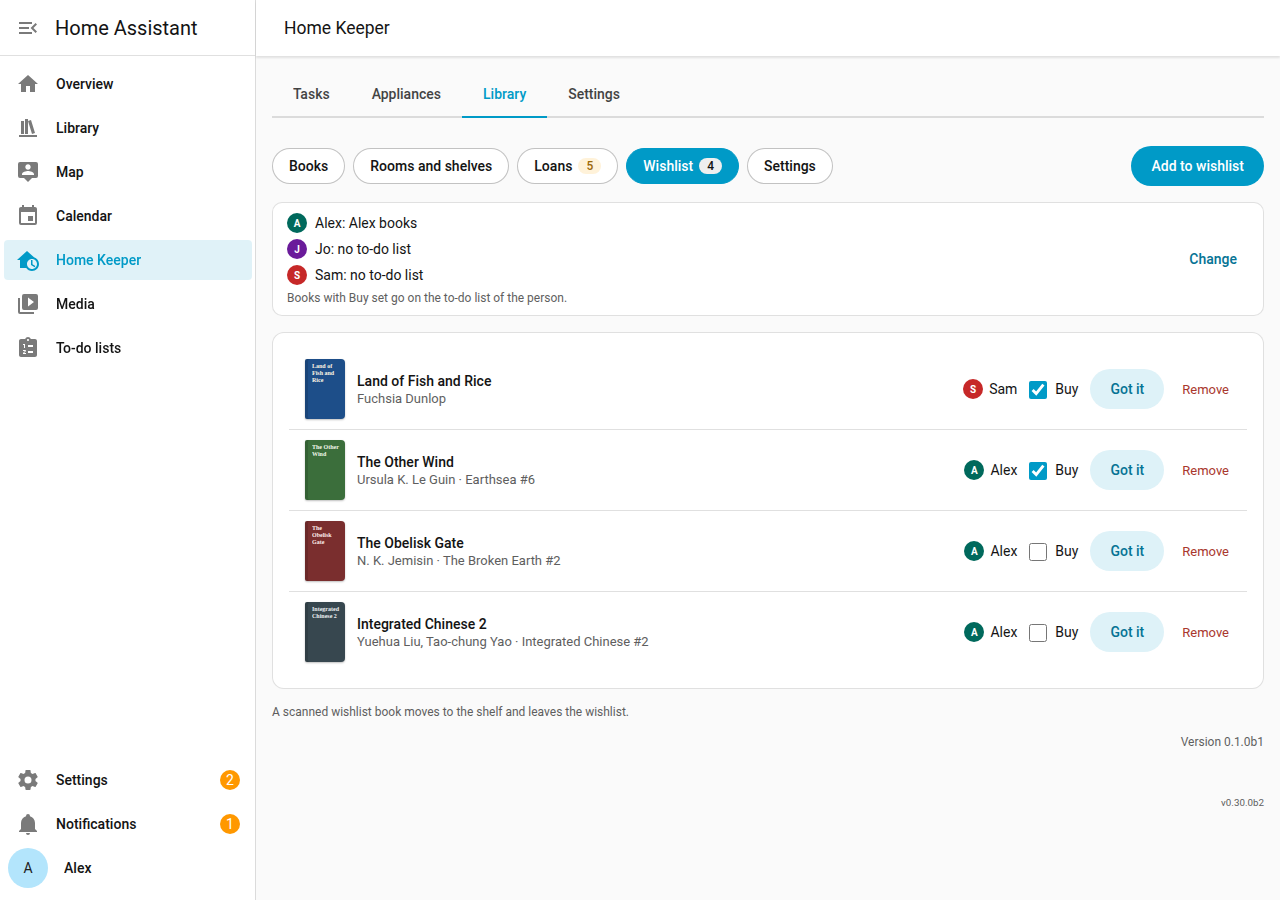Mark Land of Fish and Rice as Got it
The image size is (1280, 900).
click(1127, 389)
